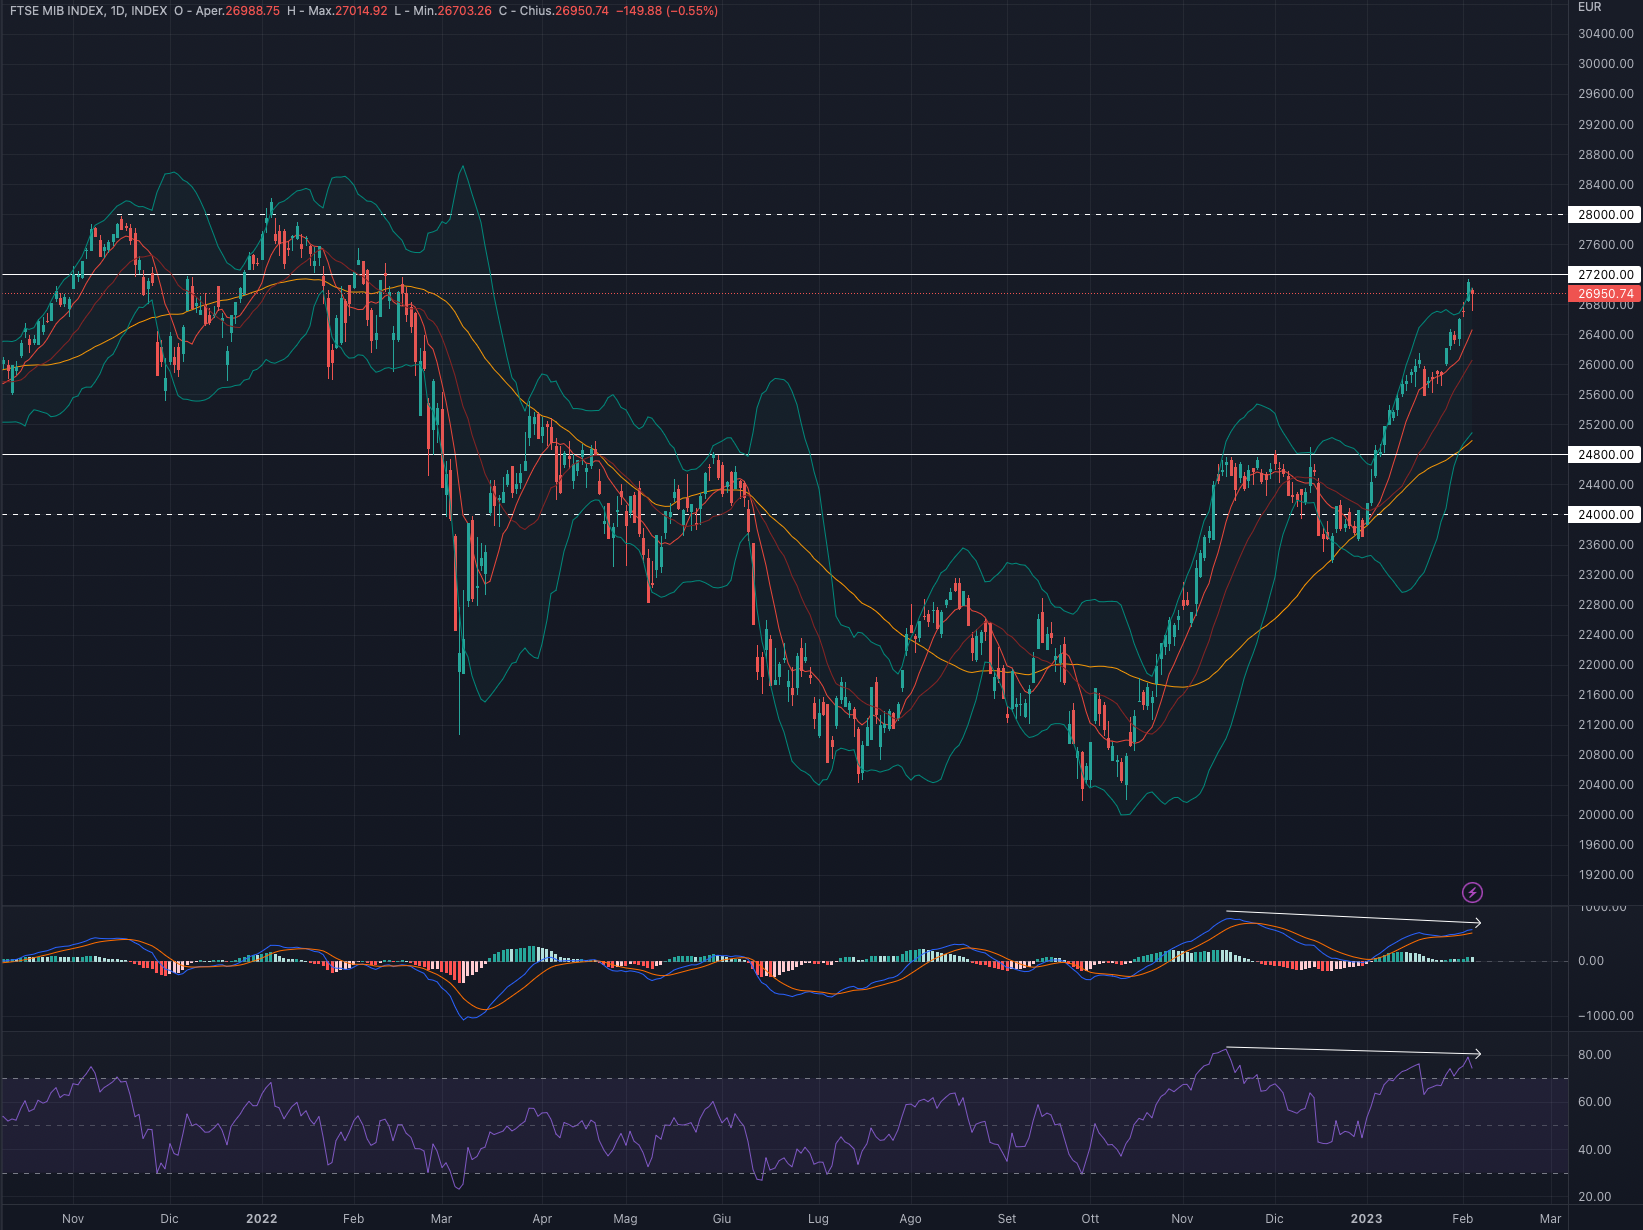Click the 2022 year label on the time axis

(x=261, y=1218)
